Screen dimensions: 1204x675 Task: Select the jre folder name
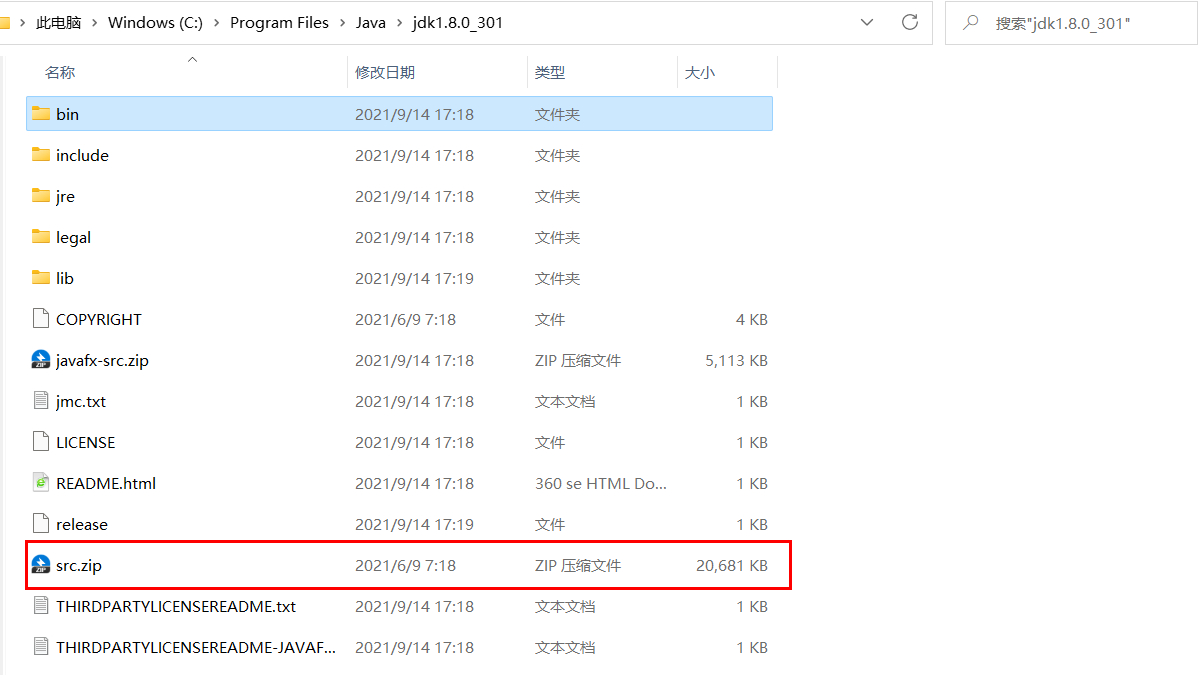[x=65, y=196]
